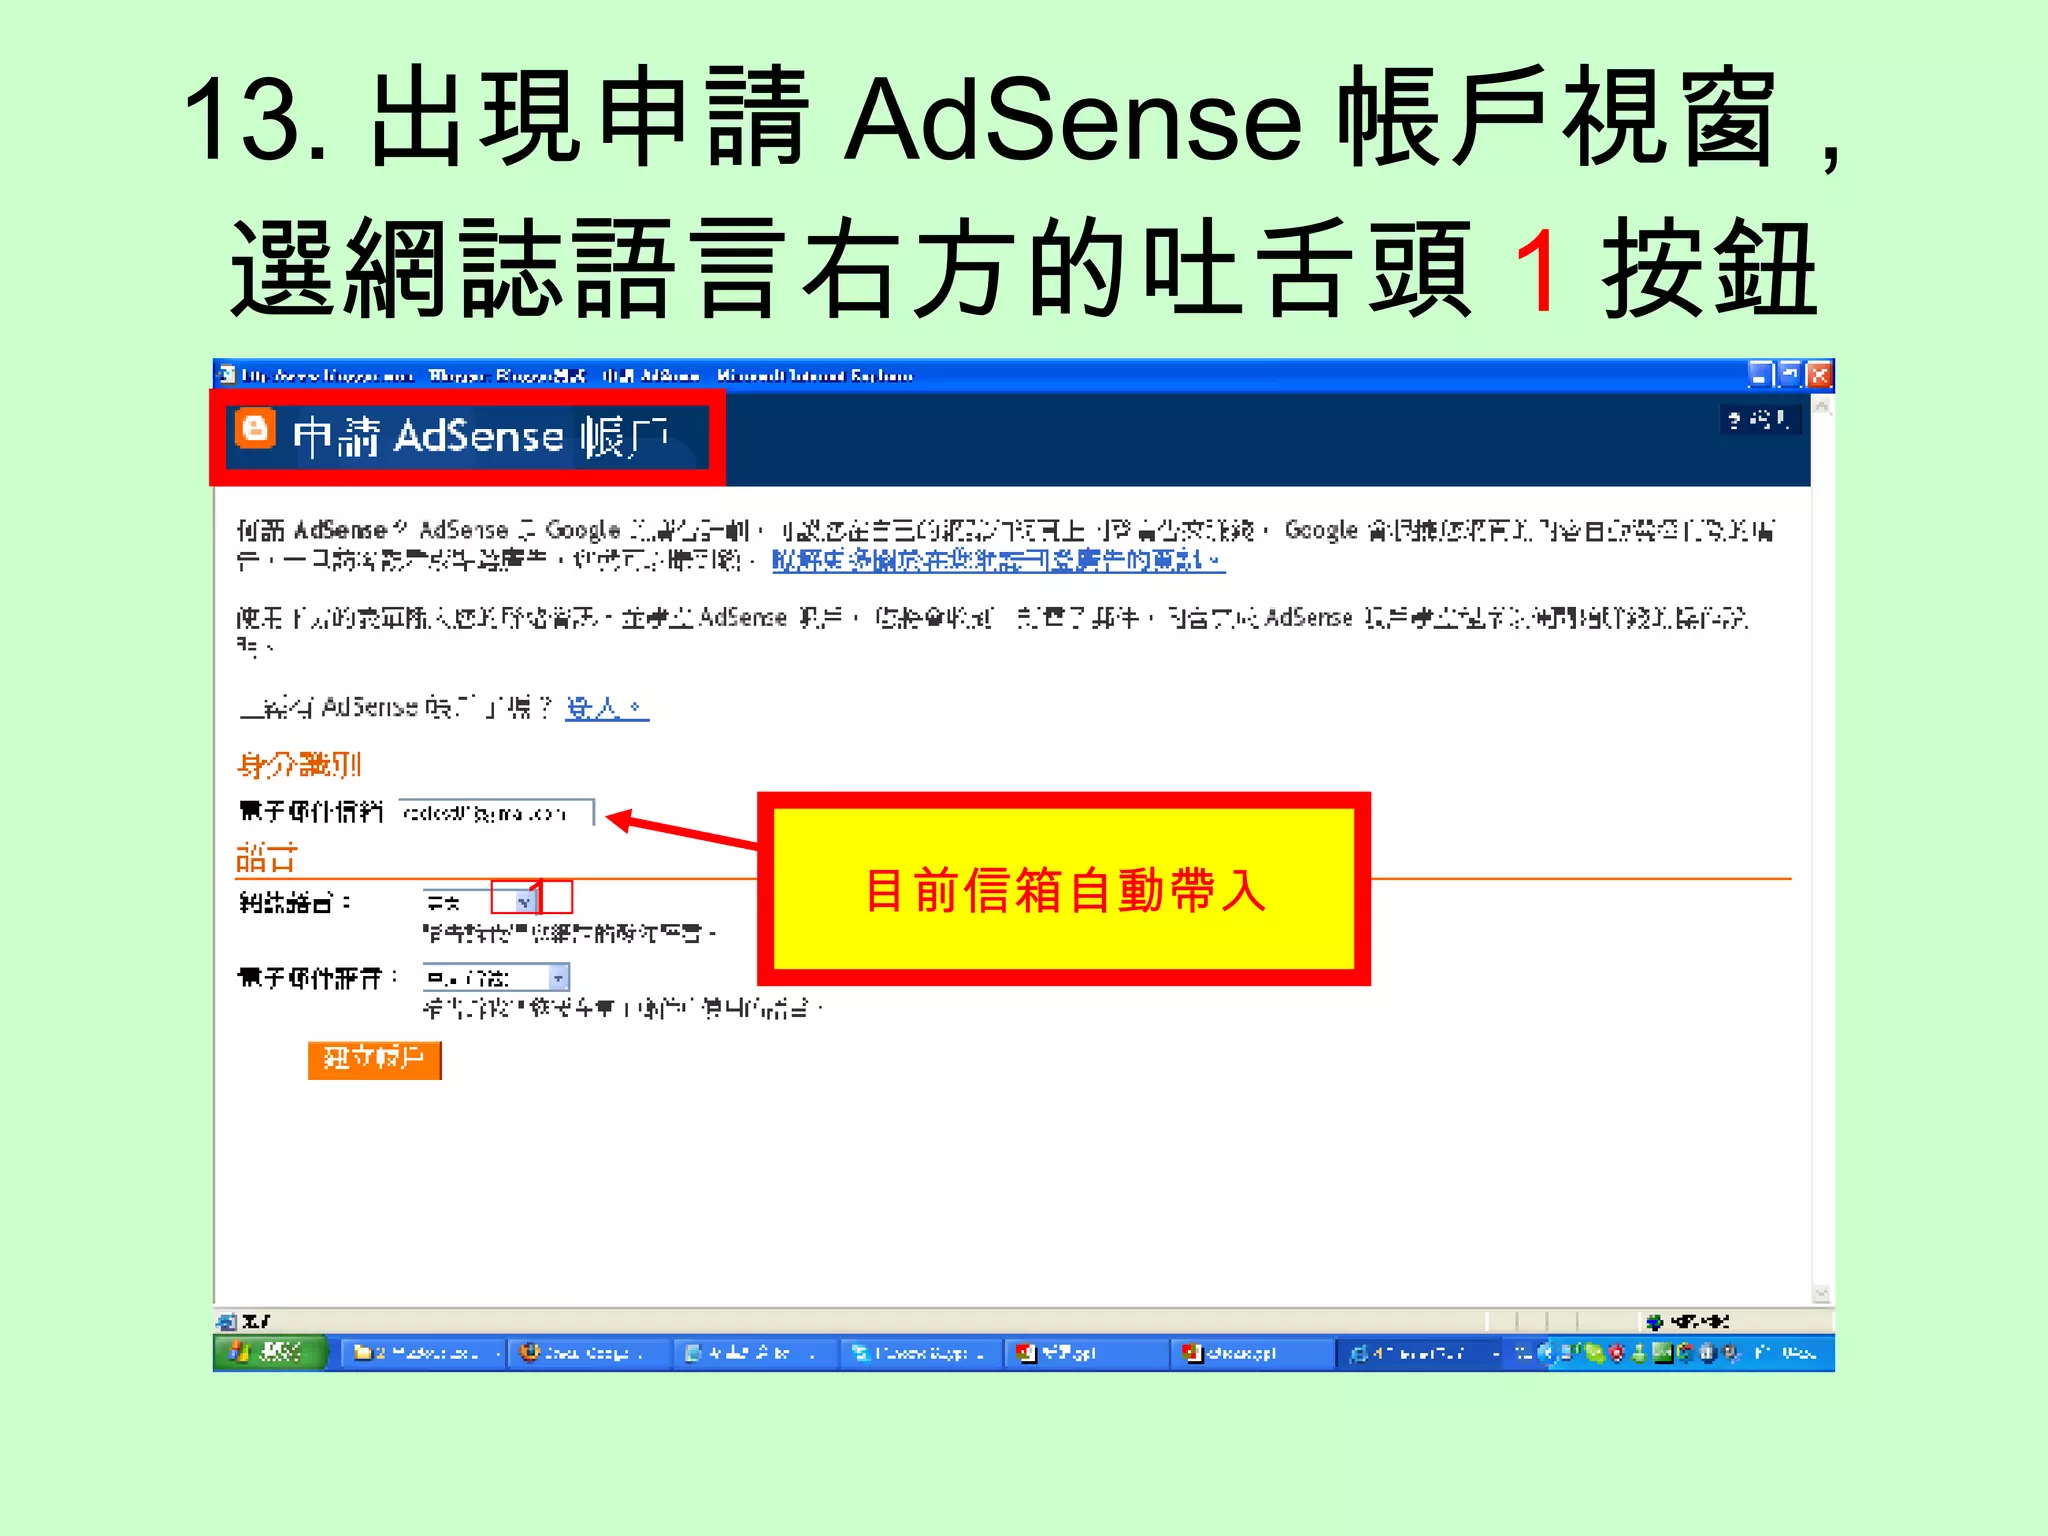Click the scrollbar up arrow of the page
2048x1536 pixels.
tap(1822, 407)
